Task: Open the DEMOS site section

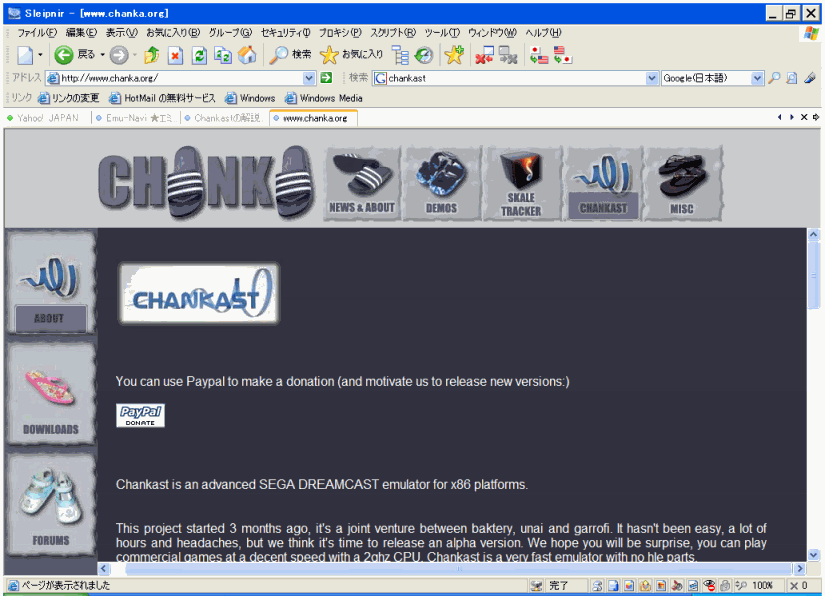Action: point(441,183)
